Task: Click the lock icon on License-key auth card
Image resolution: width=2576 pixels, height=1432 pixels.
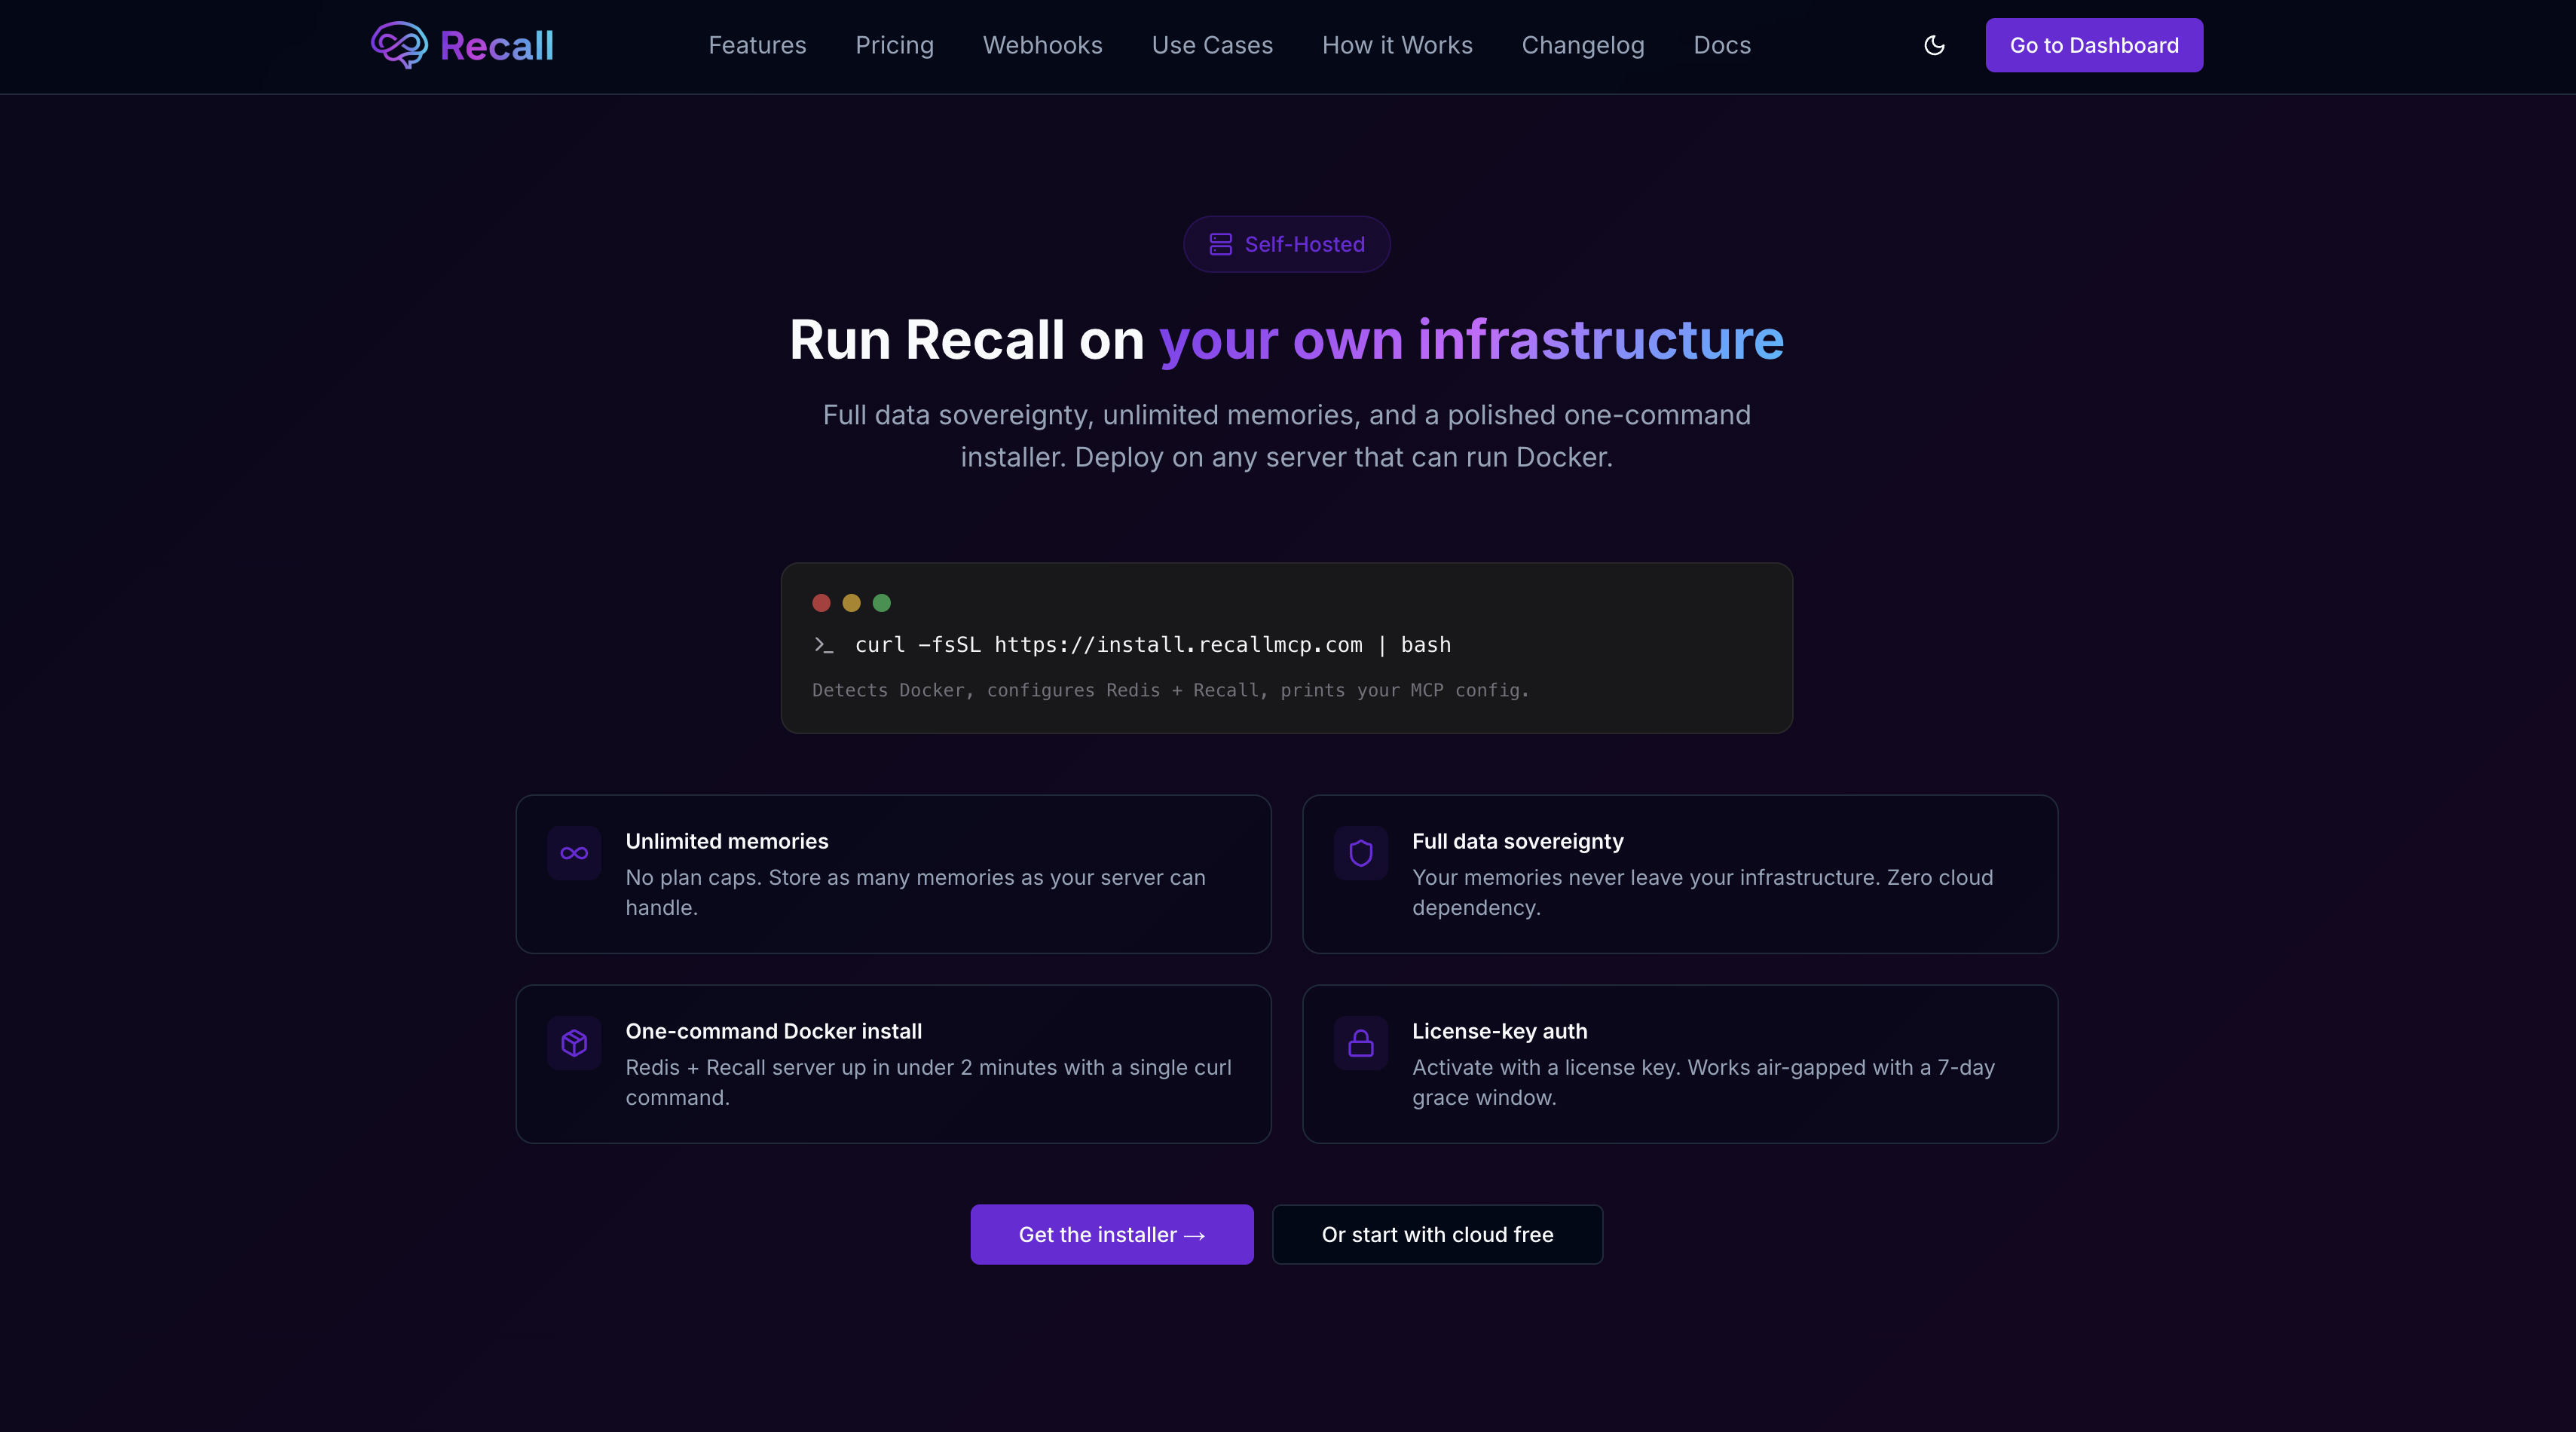Action: coord(1361,1043)
